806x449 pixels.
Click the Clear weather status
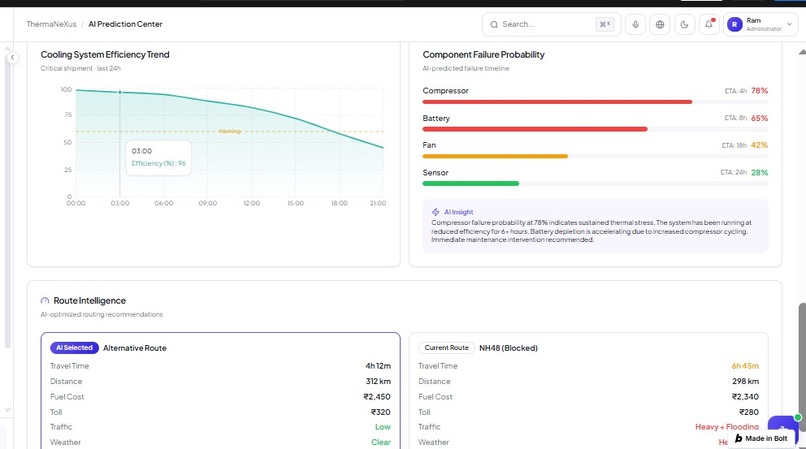pyautogui.click(x=381, y=442)
